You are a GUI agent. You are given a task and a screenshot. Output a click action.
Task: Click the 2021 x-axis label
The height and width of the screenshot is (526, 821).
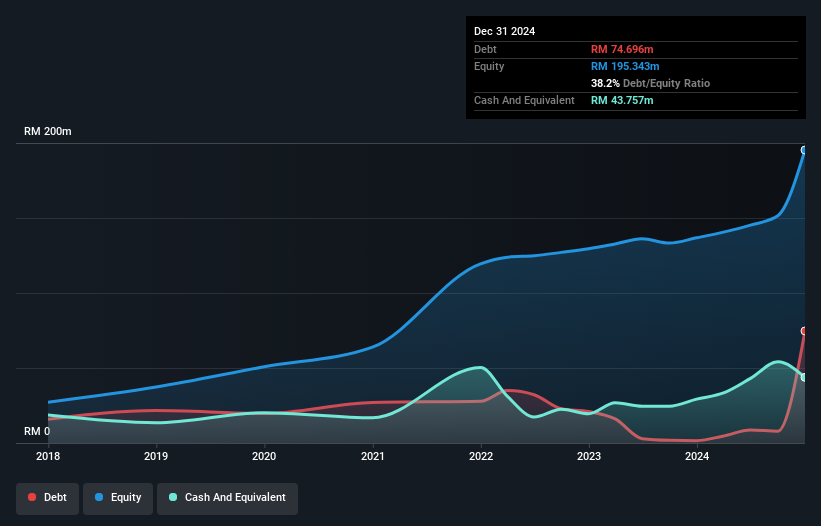pos(372,456)
